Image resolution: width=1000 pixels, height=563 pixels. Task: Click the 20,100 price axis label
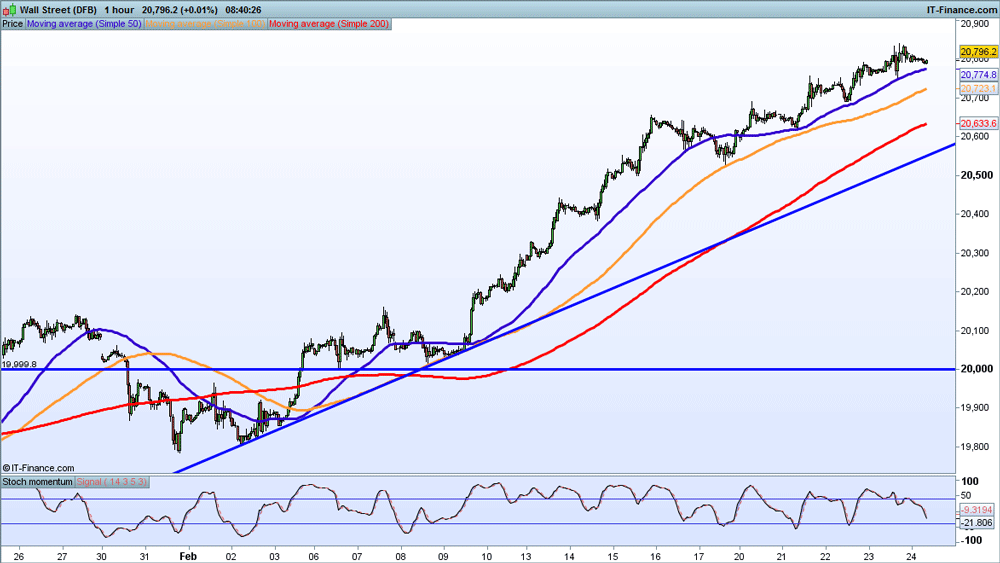[975, 330]
